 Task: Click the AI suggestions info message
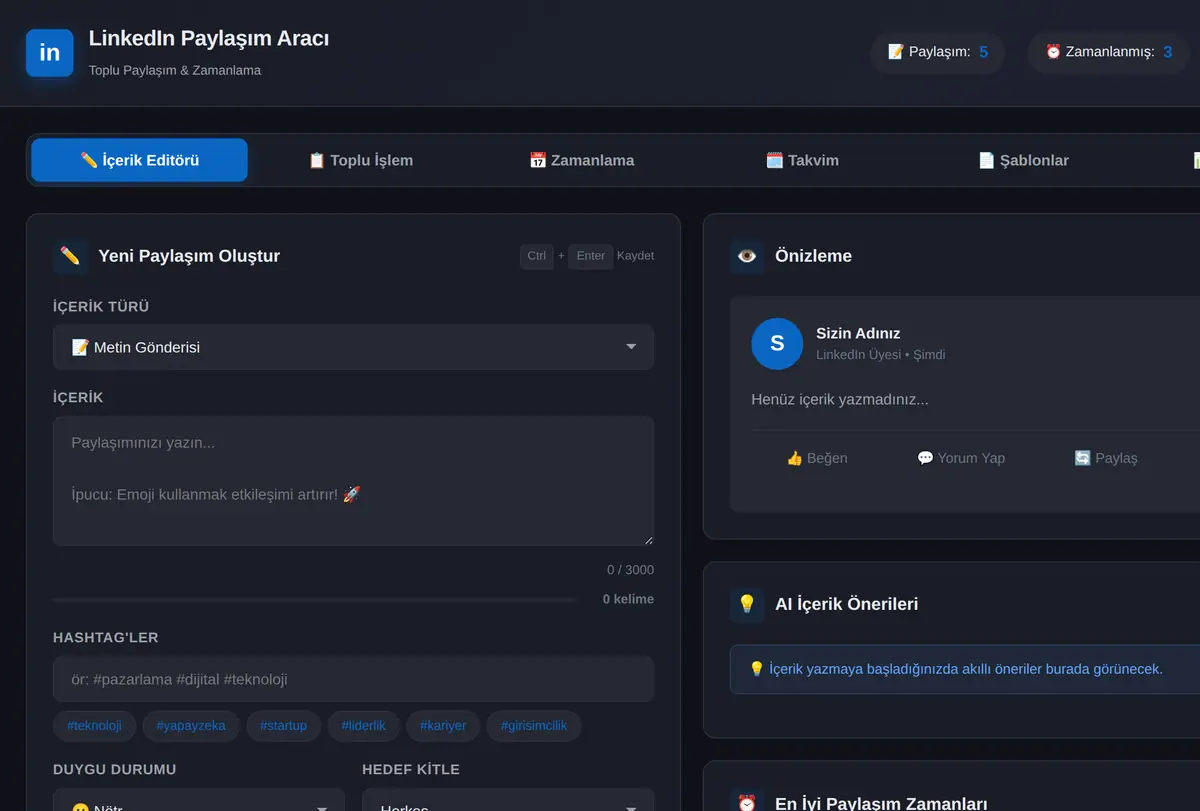965,669
